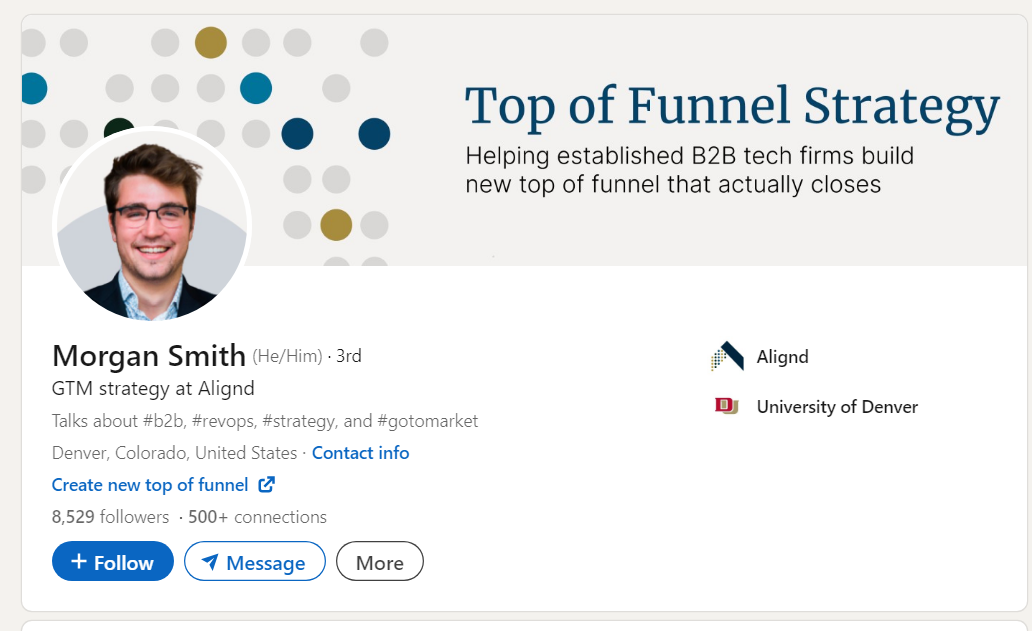The image size is (1032, 631).
Task: Click the name Morgan Smith heading
Action: (149, 355)
